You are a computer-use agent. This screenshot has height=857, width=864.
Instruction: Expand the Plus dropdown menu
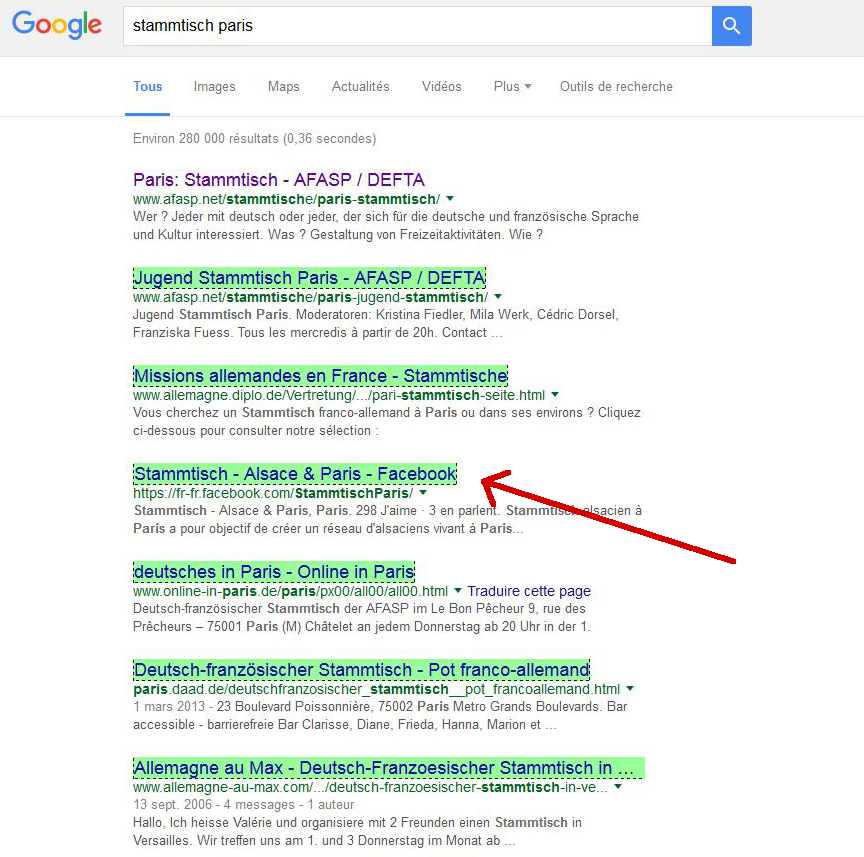512,87
